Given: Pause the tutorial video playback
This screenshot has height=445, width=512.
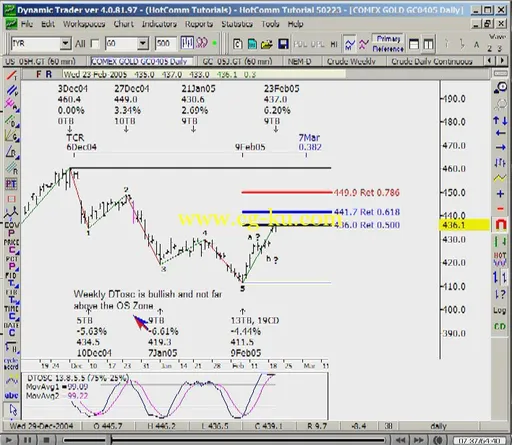Looking at the screenshot, I should pos(28,440).
